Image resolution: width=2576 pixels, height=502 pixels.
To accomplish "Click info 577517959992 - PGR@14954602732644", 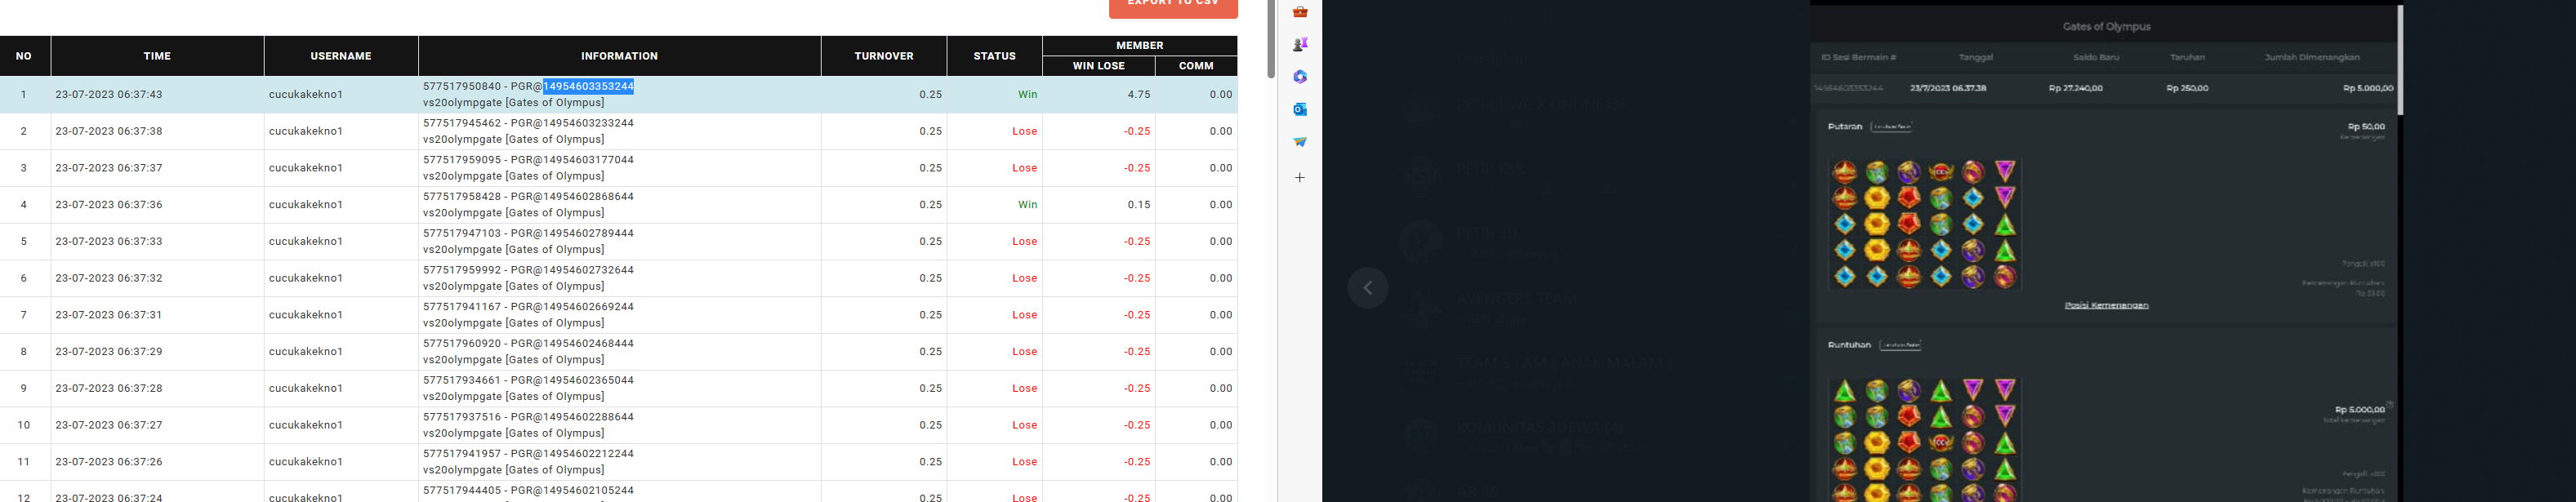I will coord(528,270).
